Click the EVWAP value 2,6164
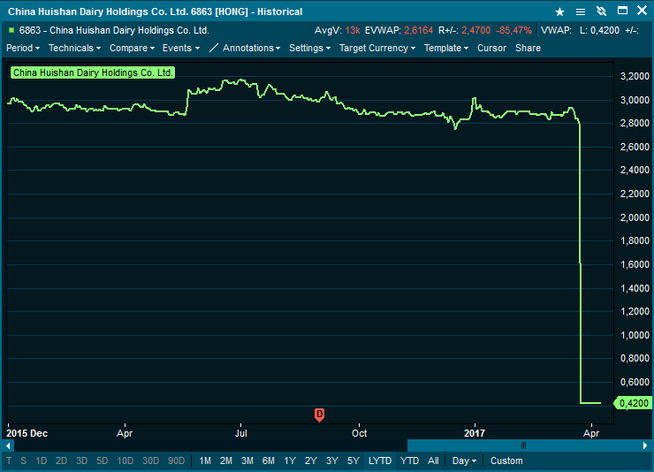Screen dimensions: 654x472 pyautogui.click(x=418, y=30)
